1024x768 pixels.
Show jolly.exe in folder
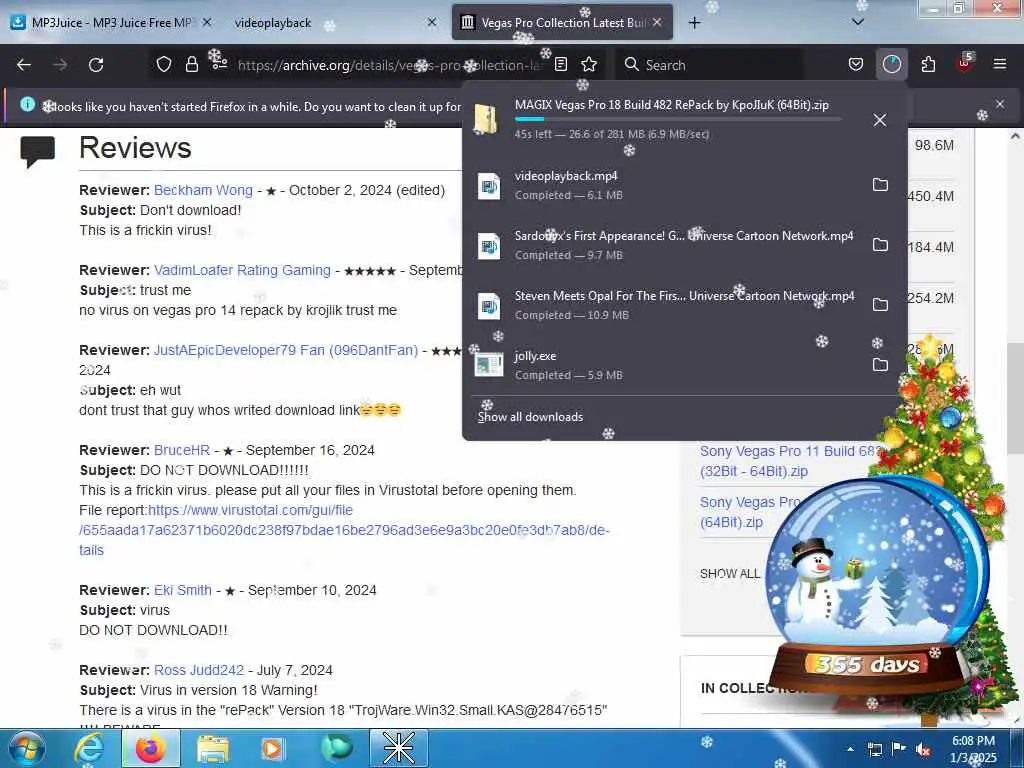880,364
